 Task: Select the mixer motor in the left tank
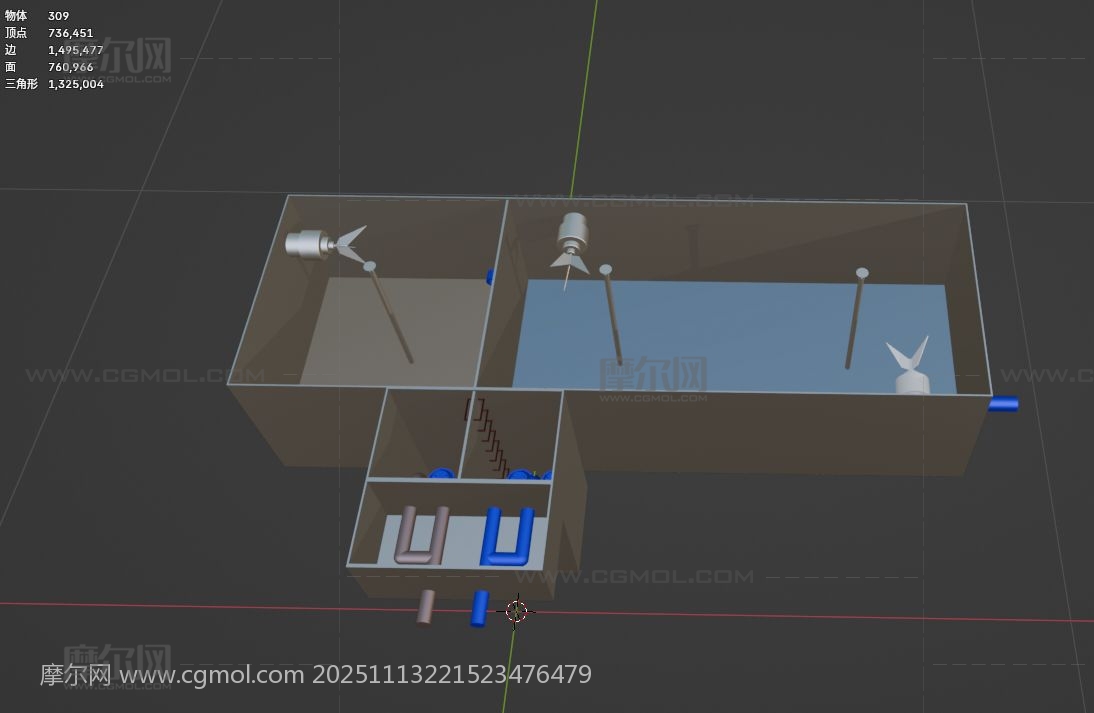pos(308,243)
